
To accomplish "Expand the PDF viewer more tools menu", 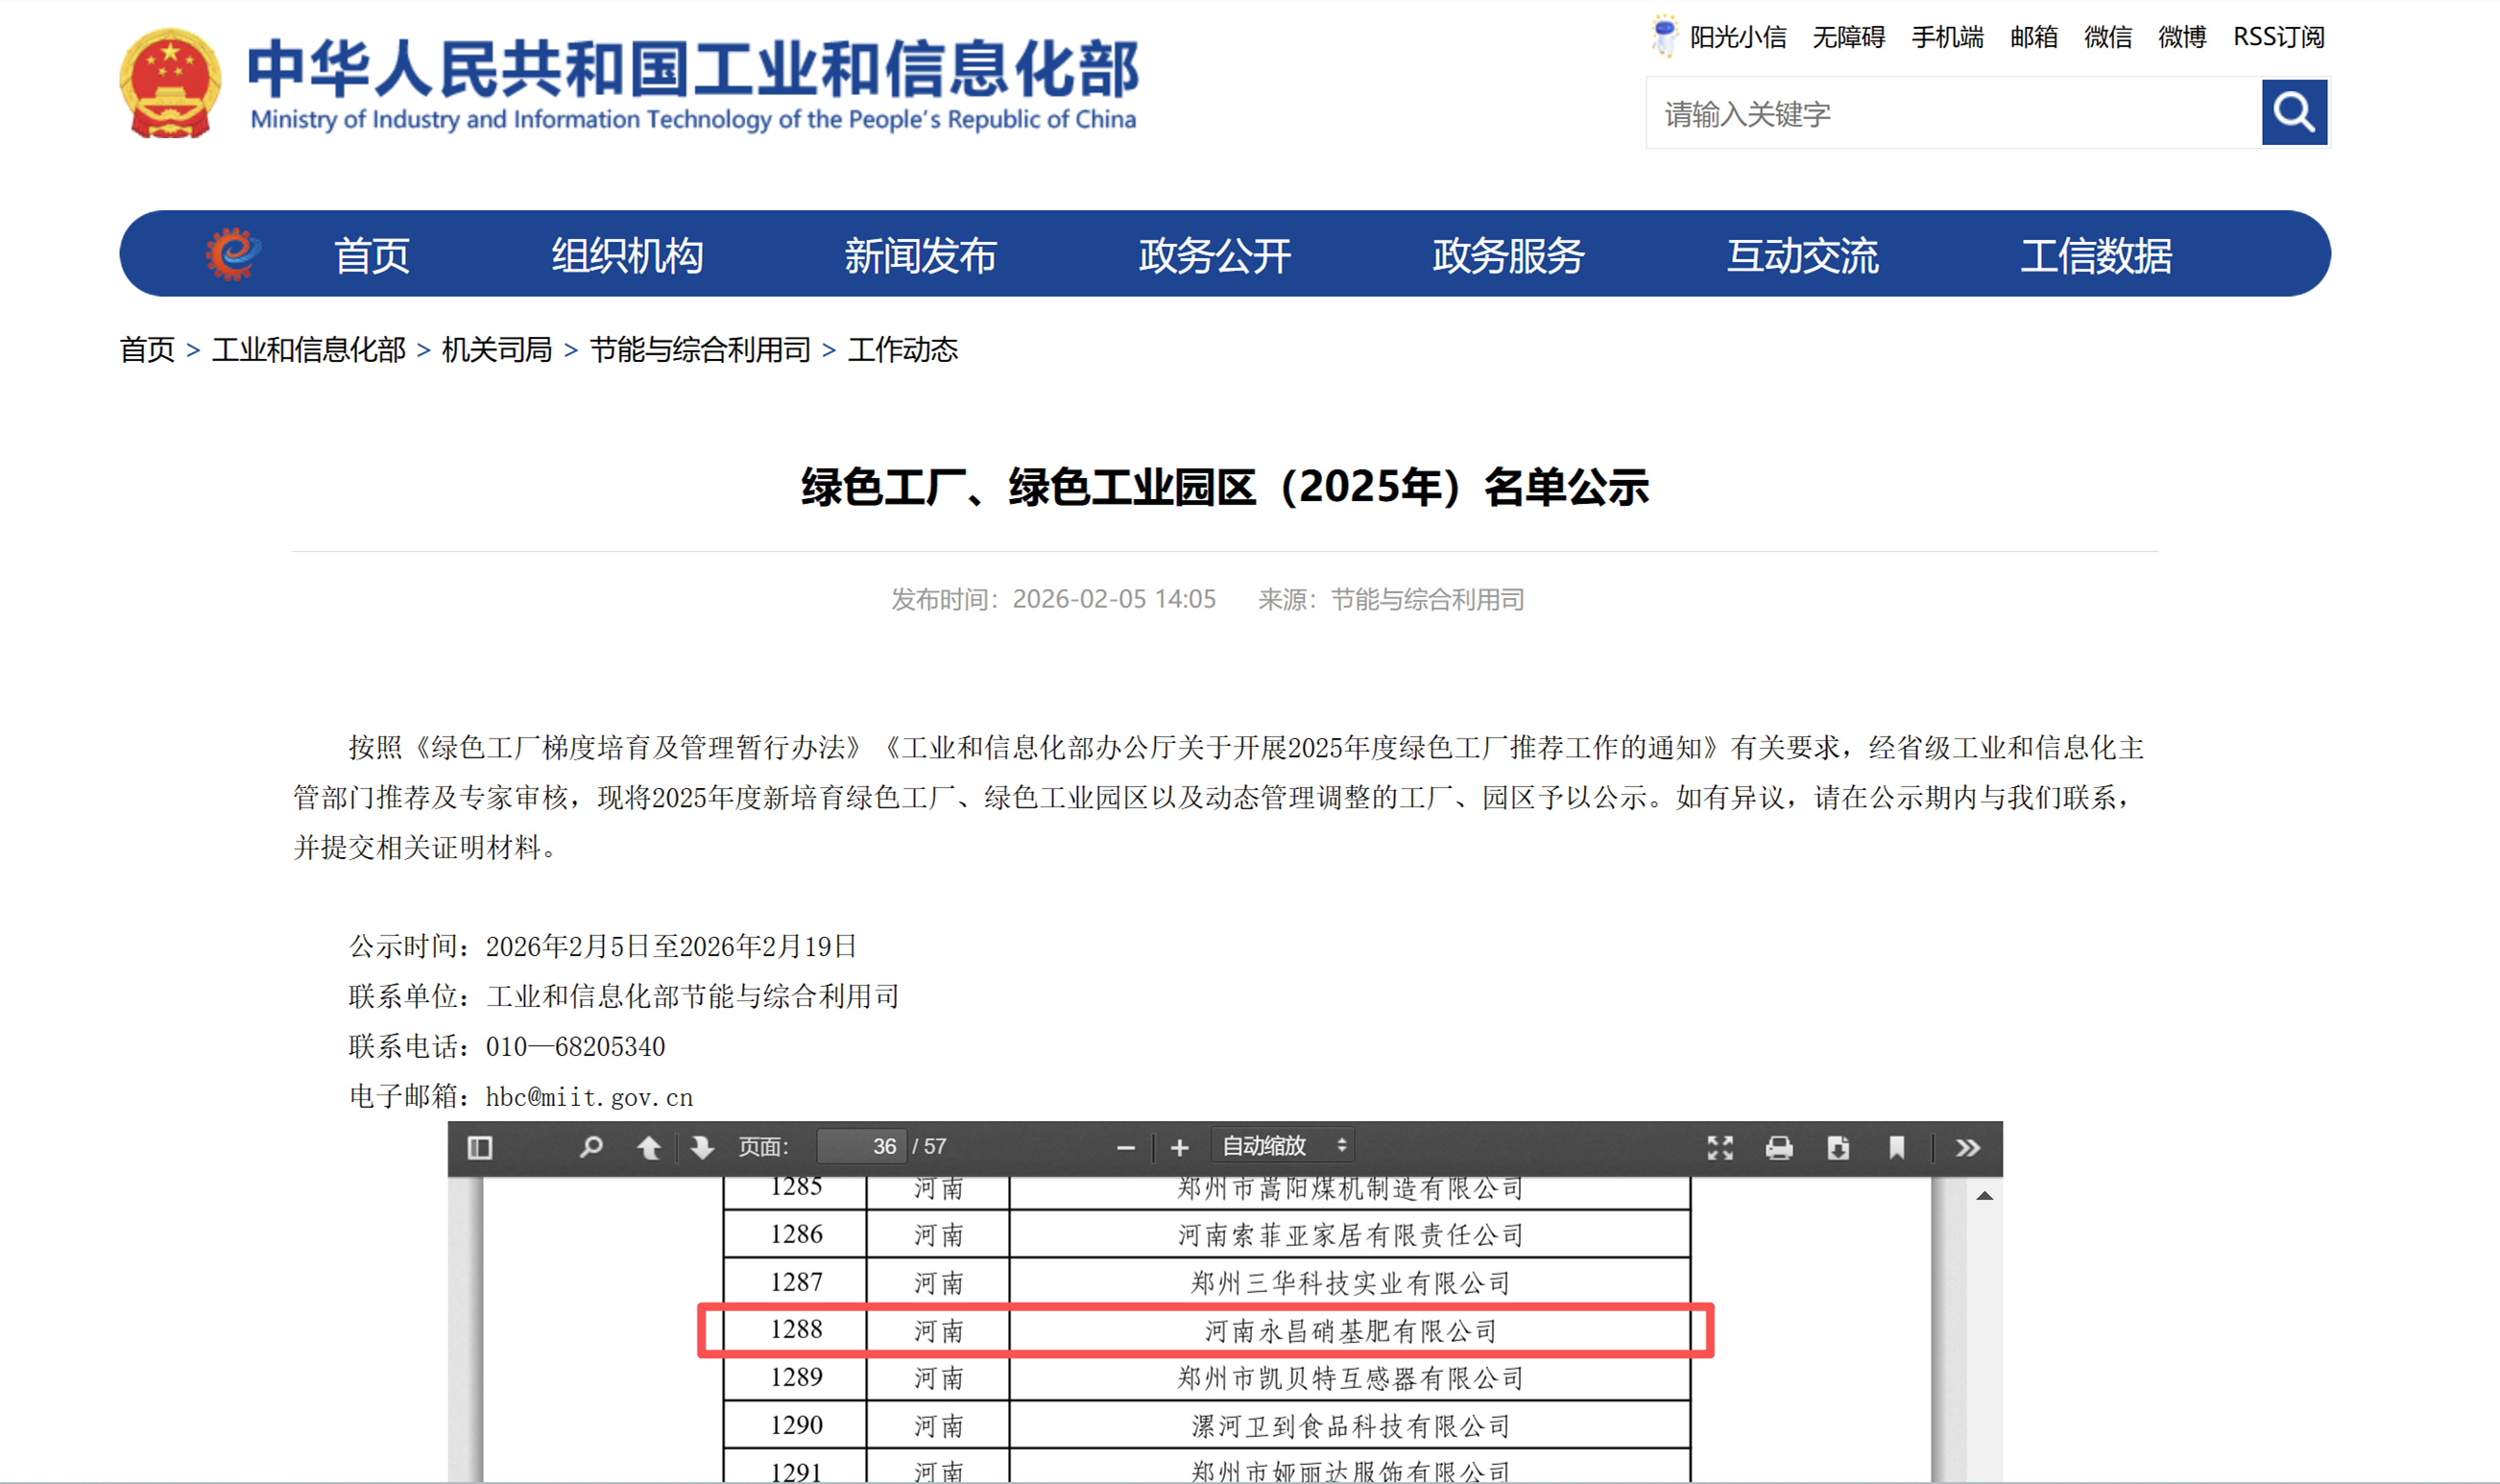I will [x=1966, y=1147].
